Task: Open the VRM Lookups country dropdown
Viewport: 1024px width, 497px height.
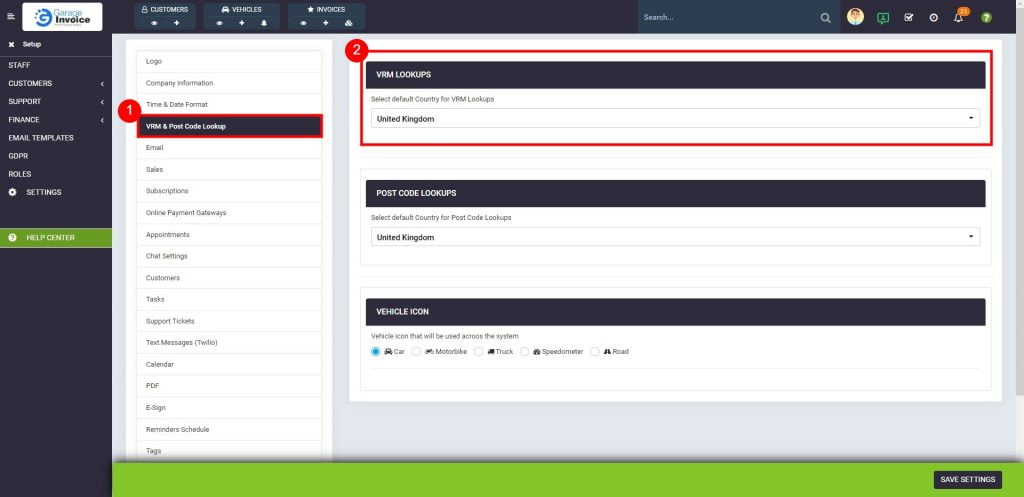Action: tap(675, 118)
